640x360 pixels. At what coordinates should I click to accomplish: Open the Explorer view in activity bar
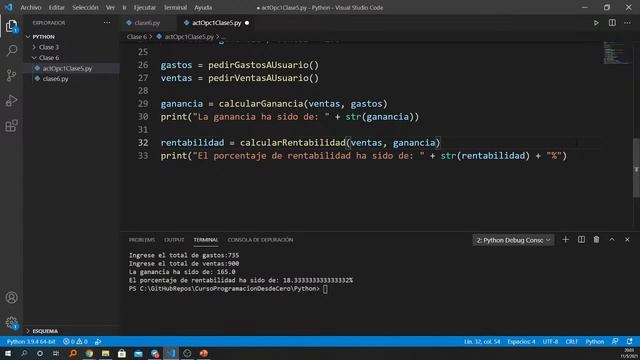11,26
